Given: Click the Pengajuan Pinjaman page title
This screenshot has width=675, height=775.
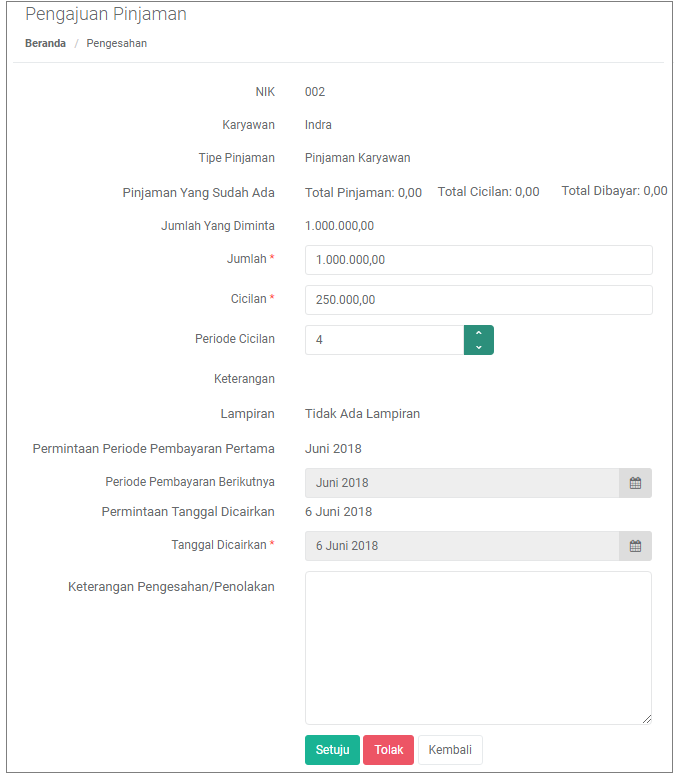Looking at the screenshot, I should pyautogui.click(x=106, y=14).
